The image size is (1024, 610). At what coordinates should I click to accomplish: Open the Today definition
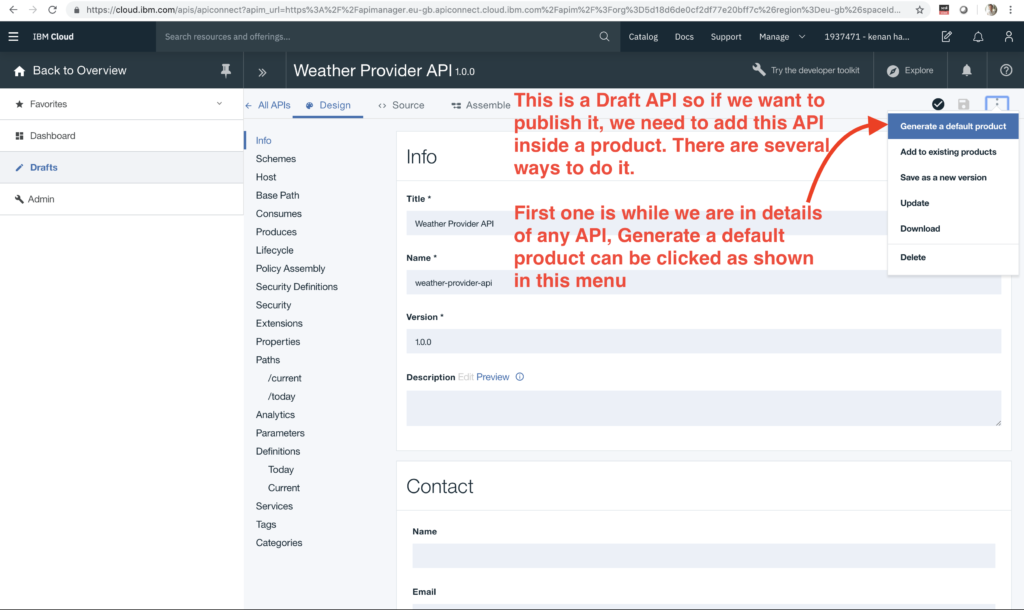coord(281,470)
